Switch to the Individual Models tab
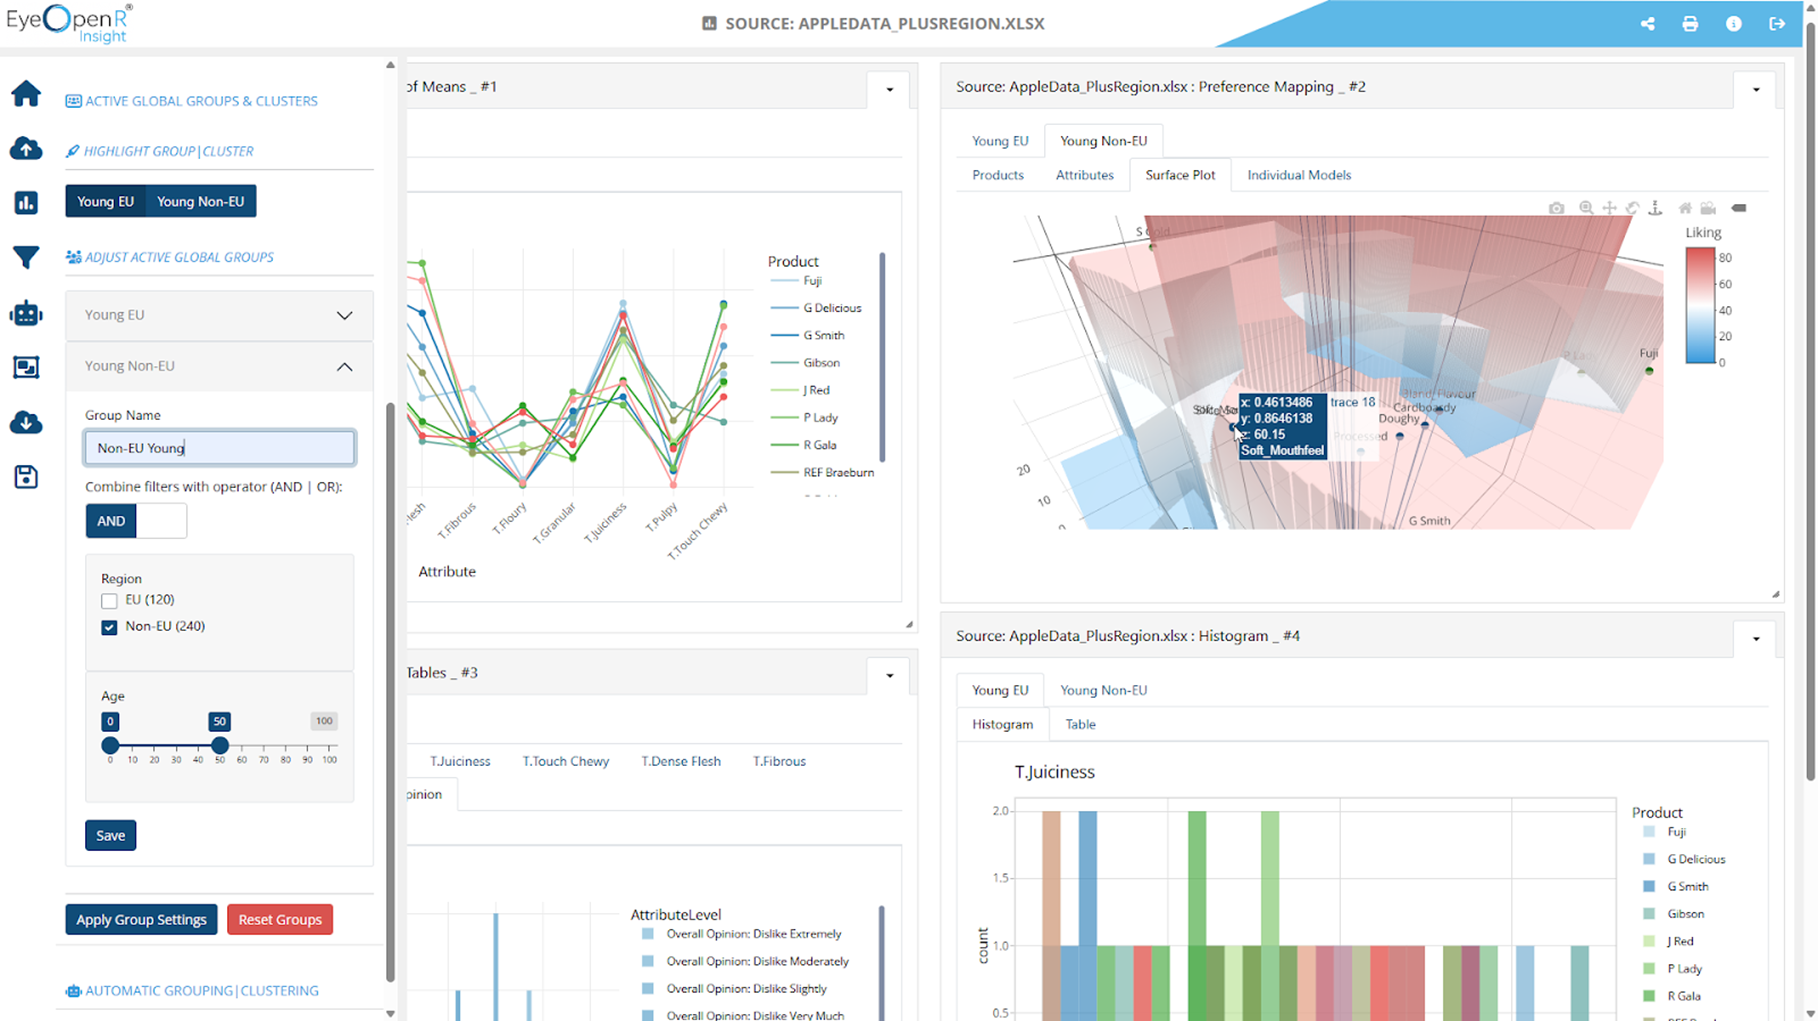The image size is (1818, 1021). tap(1299, 175)
